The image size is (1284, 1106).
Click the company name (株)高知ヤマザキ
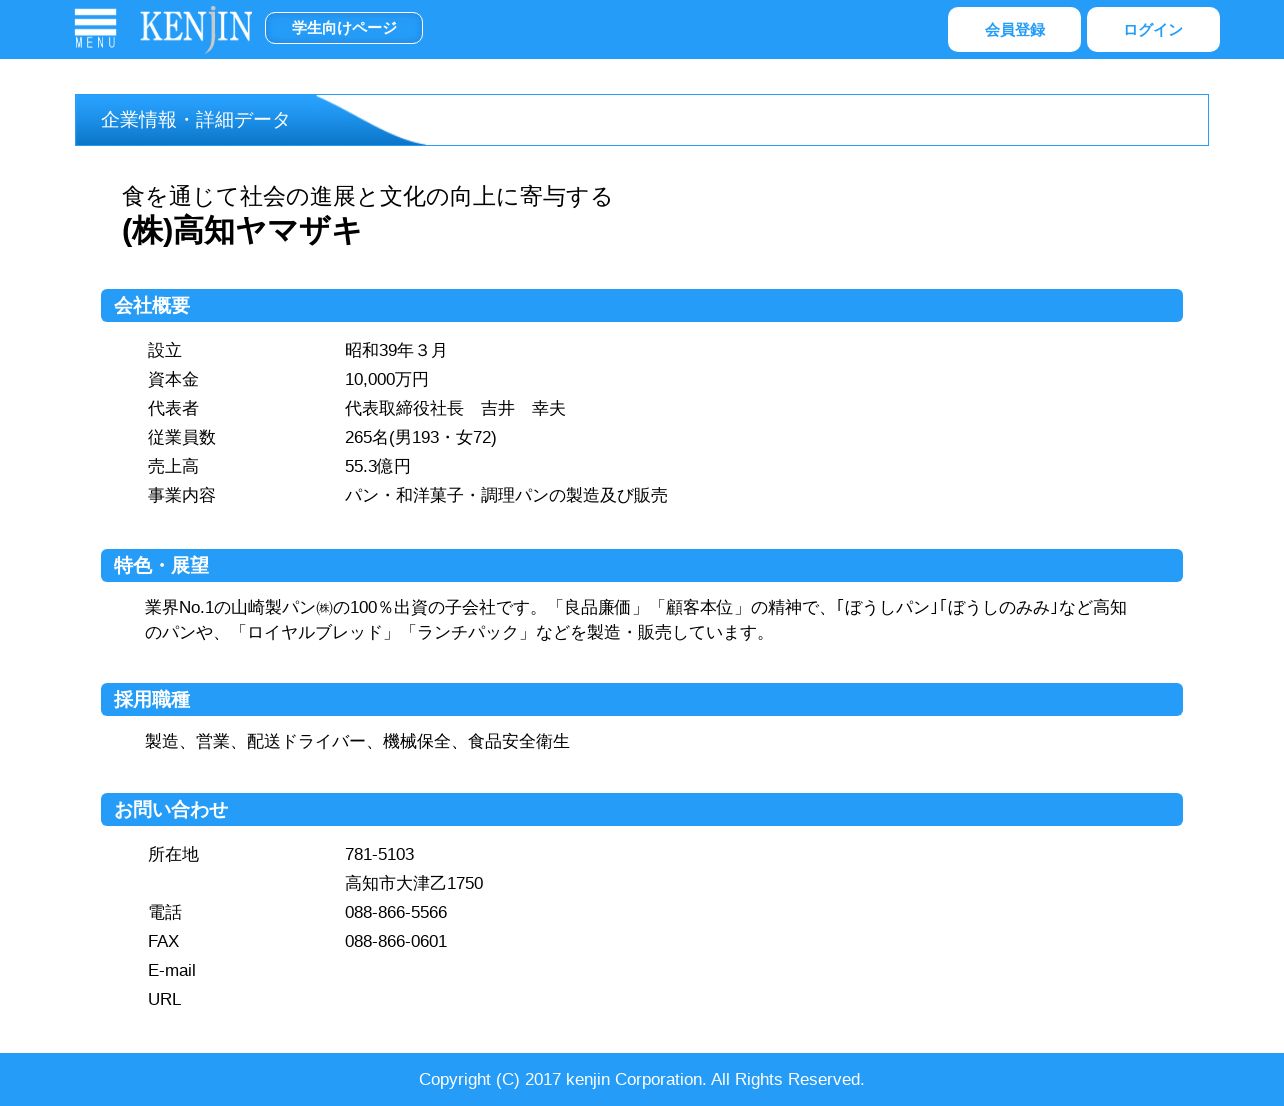click(x=241, y=231)
